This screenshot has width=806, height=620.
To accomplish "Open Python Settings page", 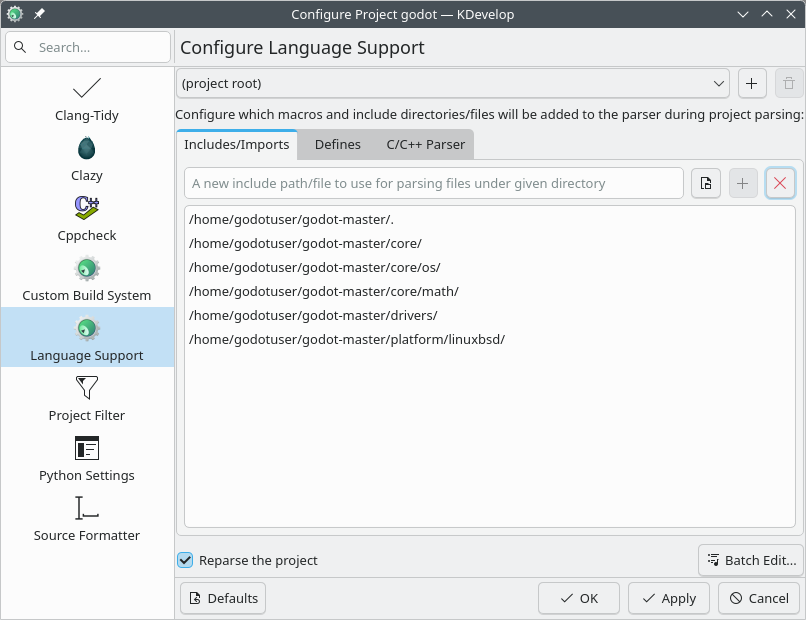I will (87, 458).
